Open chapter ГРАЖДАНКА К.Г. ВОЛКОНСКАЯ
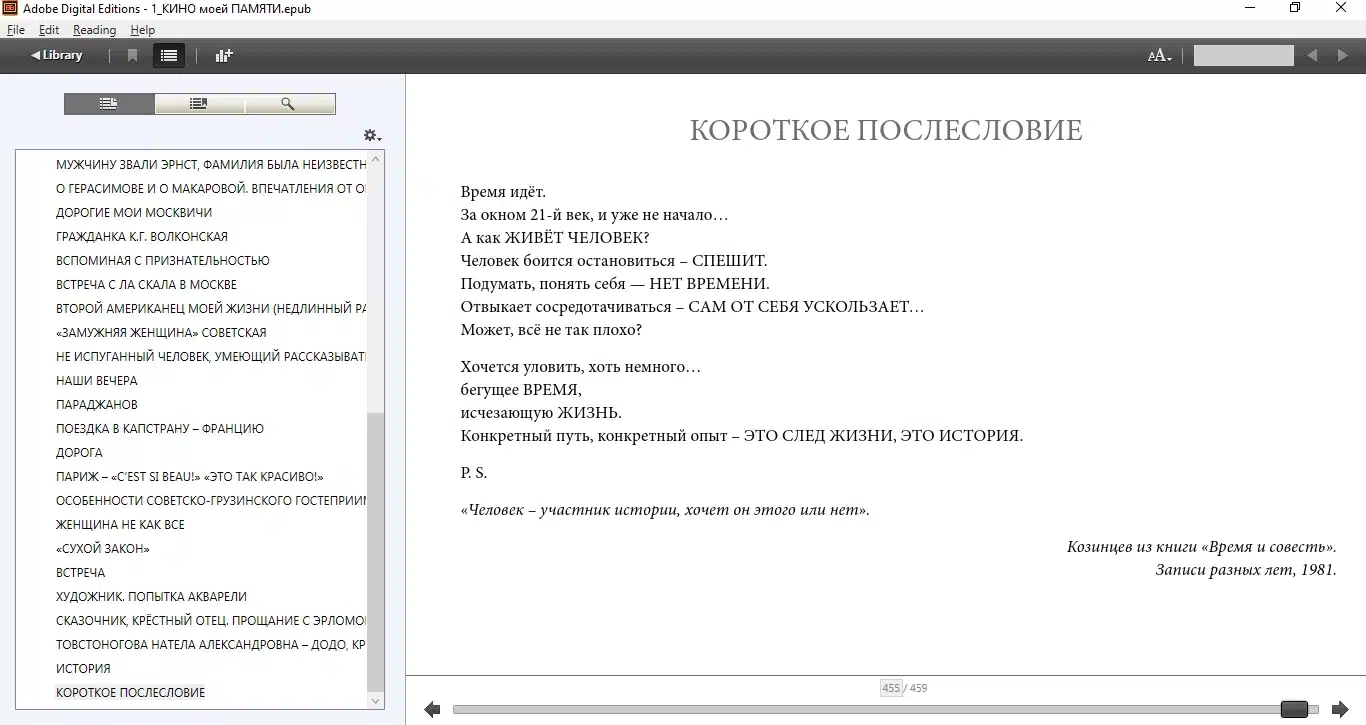This screenshot has height=725, width=1366. pyautogui.click(x=142, y=236)
